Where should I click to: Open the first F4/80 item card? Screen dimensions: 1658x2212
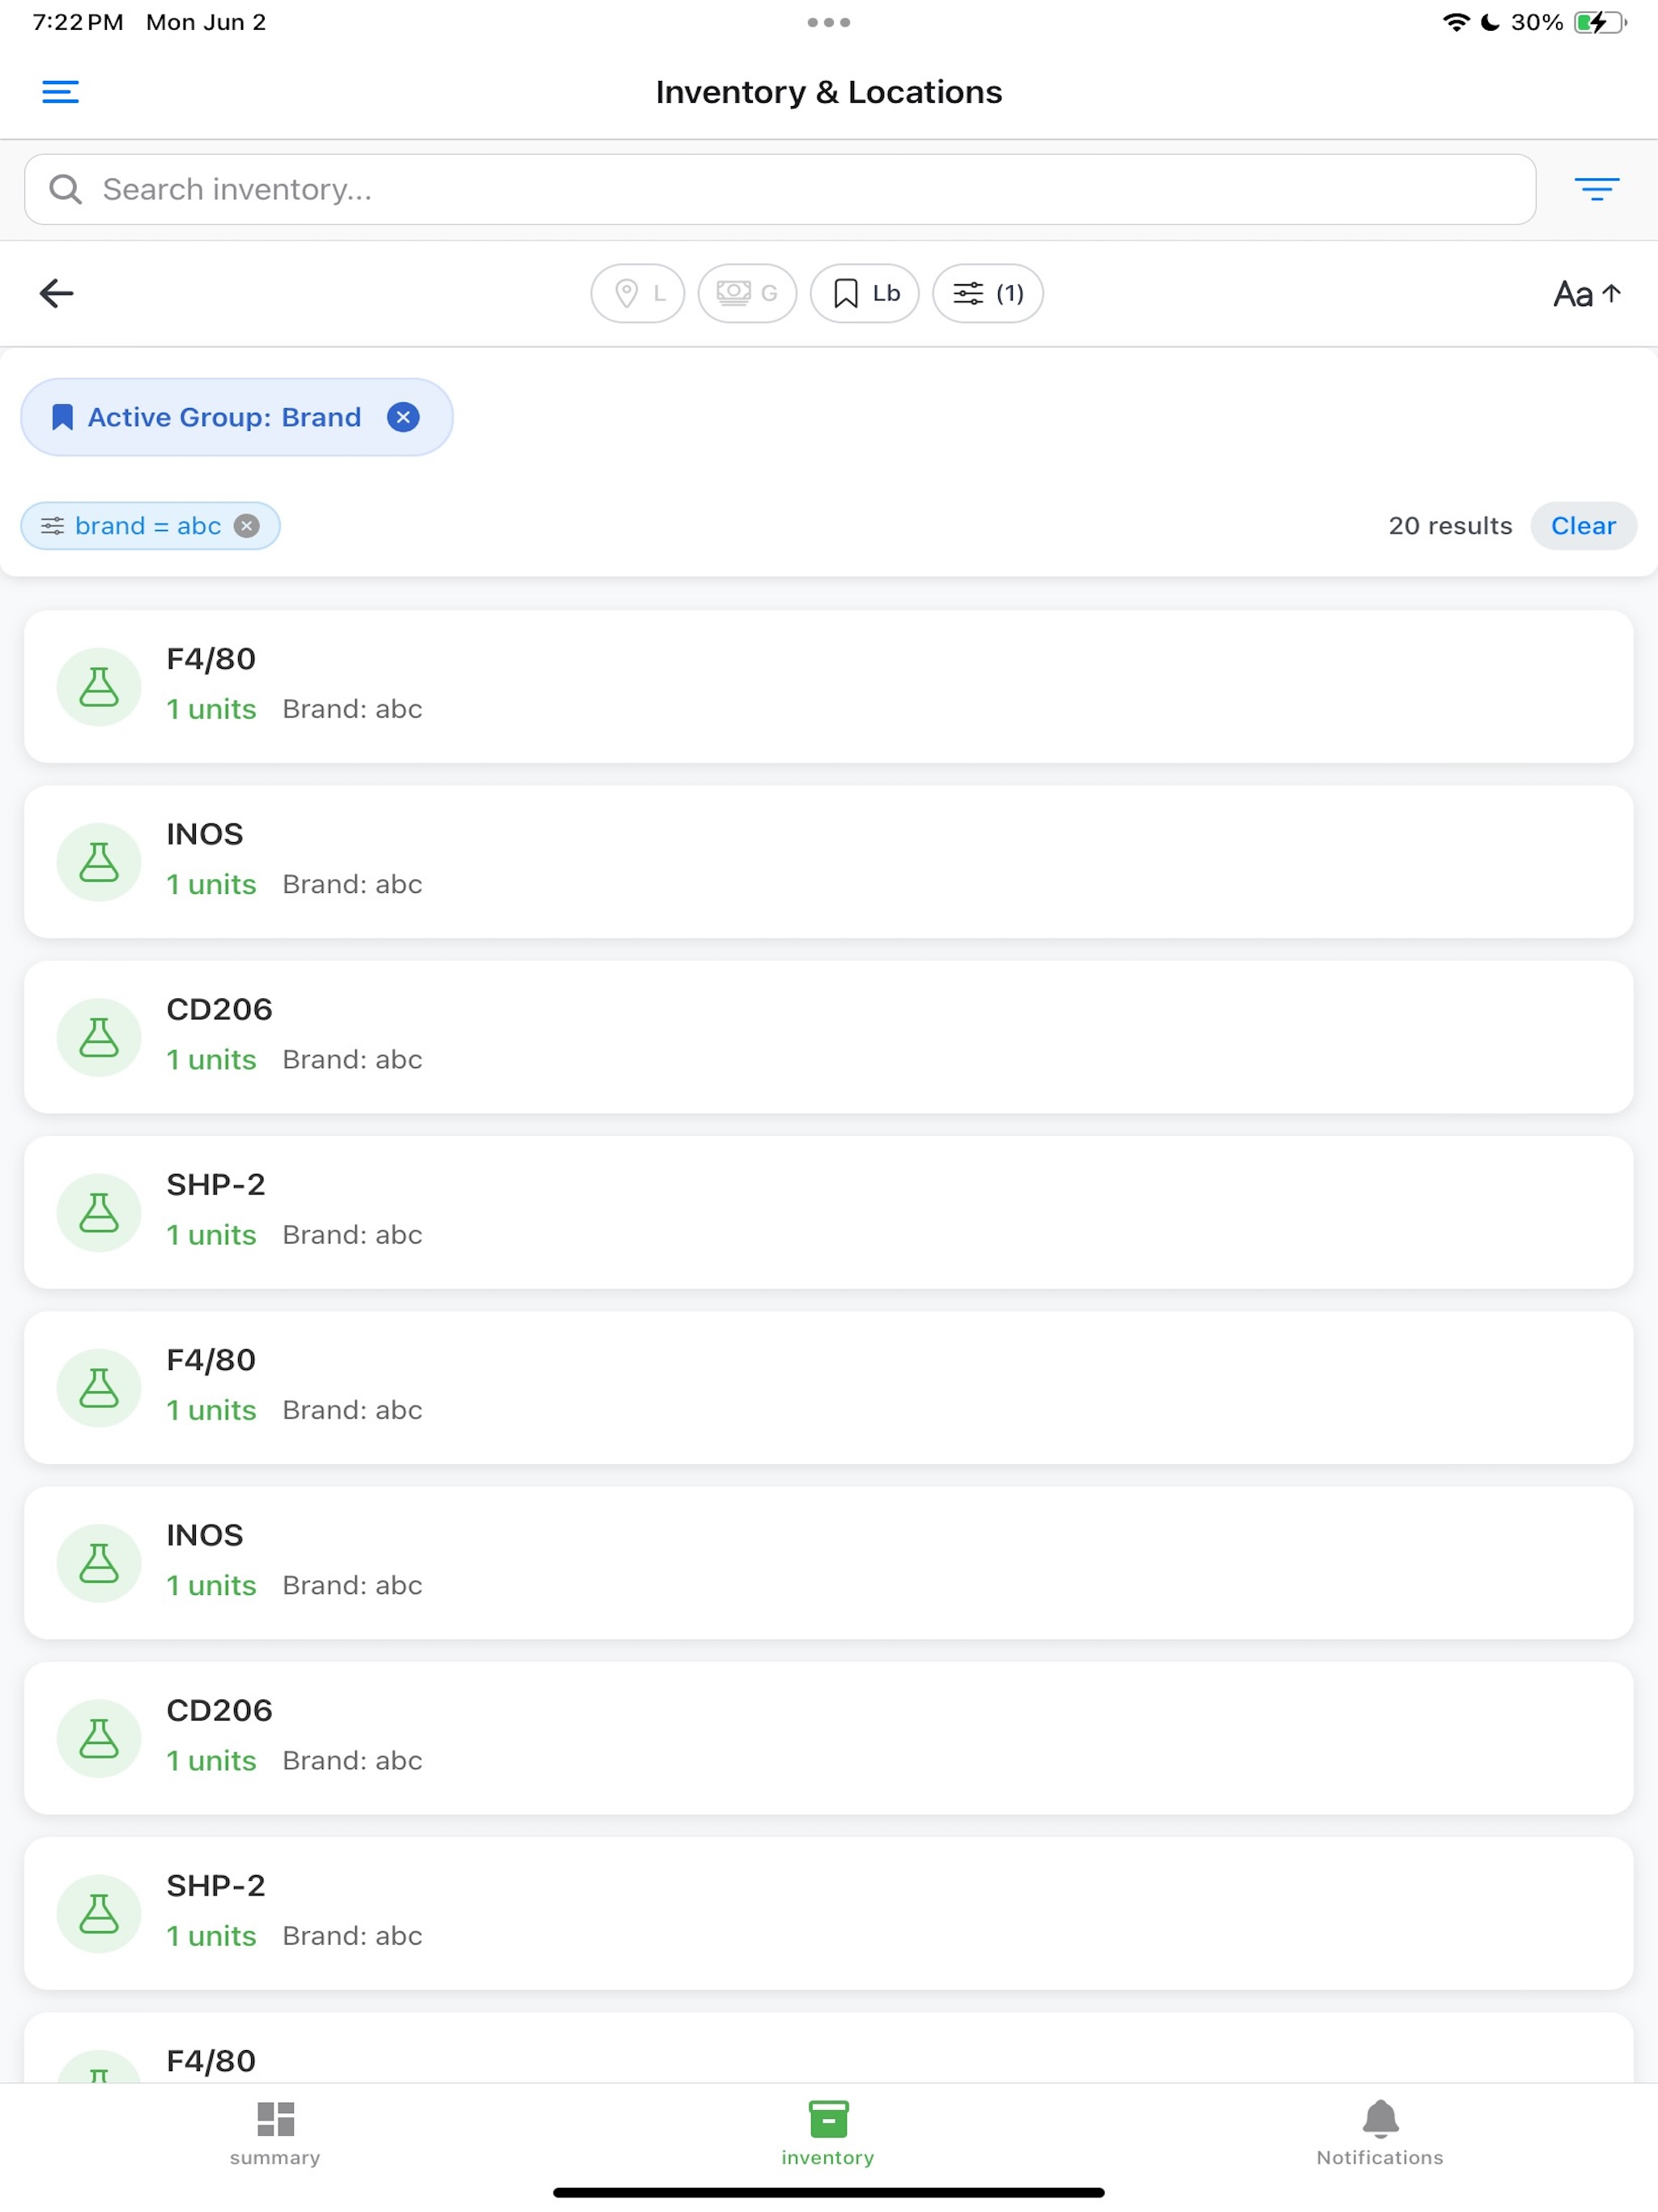tap(829, 687)
